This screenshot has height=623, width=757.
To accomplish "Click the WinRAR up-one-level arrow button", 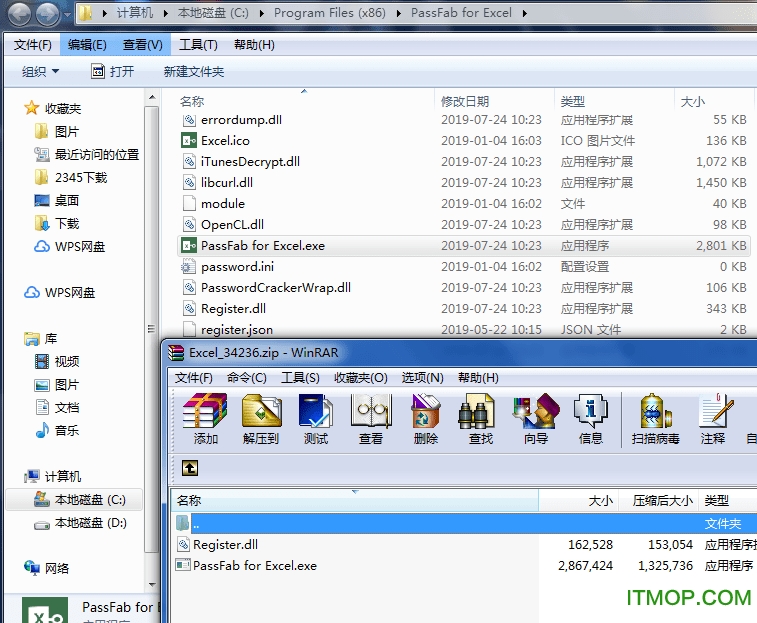I will coord(190,468).
